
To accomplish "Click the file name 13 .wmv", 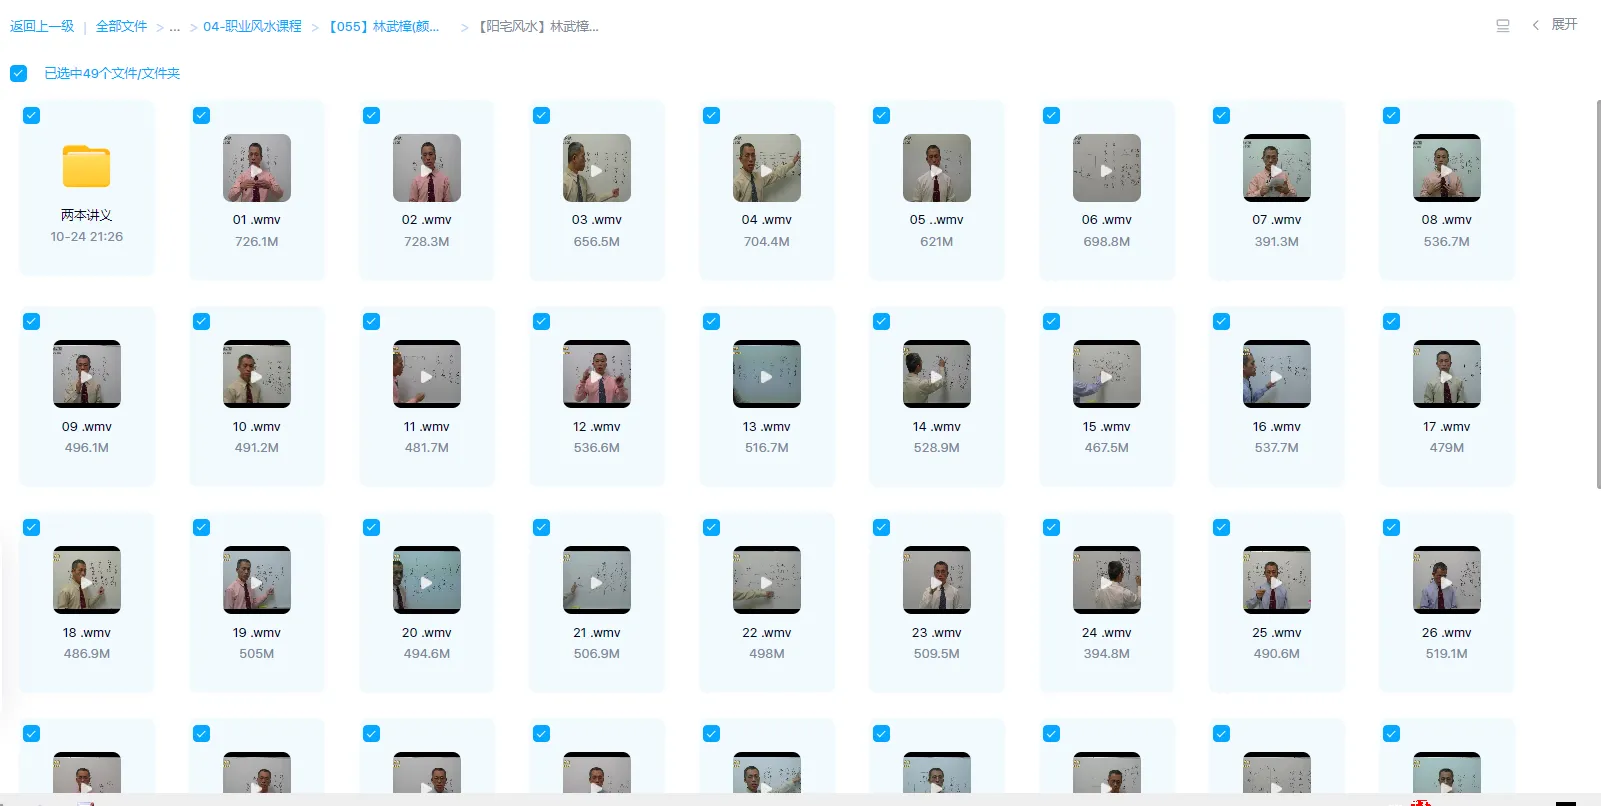I will coord(767,427).
